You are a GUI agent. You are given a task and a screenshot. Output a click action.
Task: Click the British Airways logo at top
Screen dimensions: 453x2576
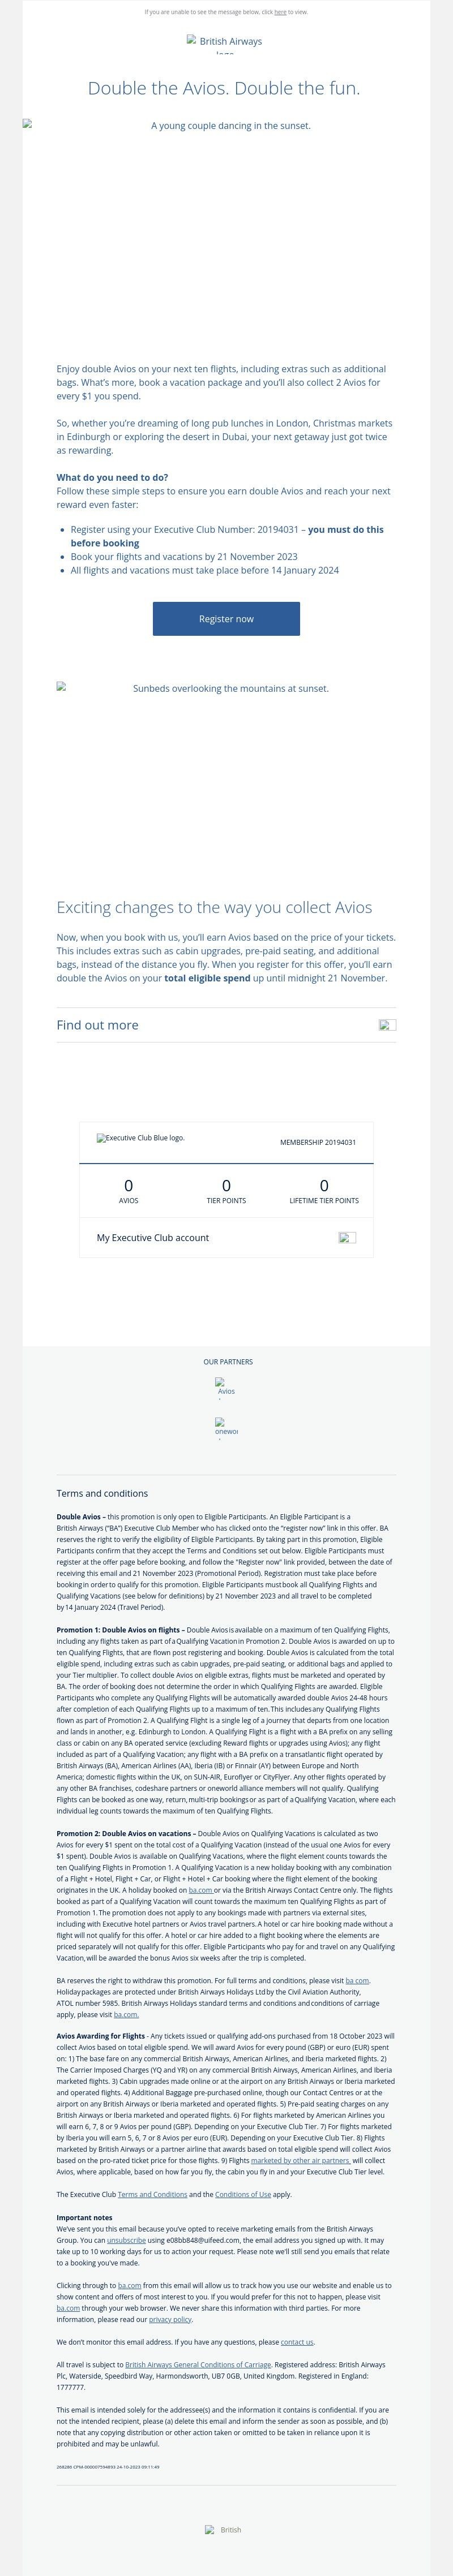tap(225, 42)
